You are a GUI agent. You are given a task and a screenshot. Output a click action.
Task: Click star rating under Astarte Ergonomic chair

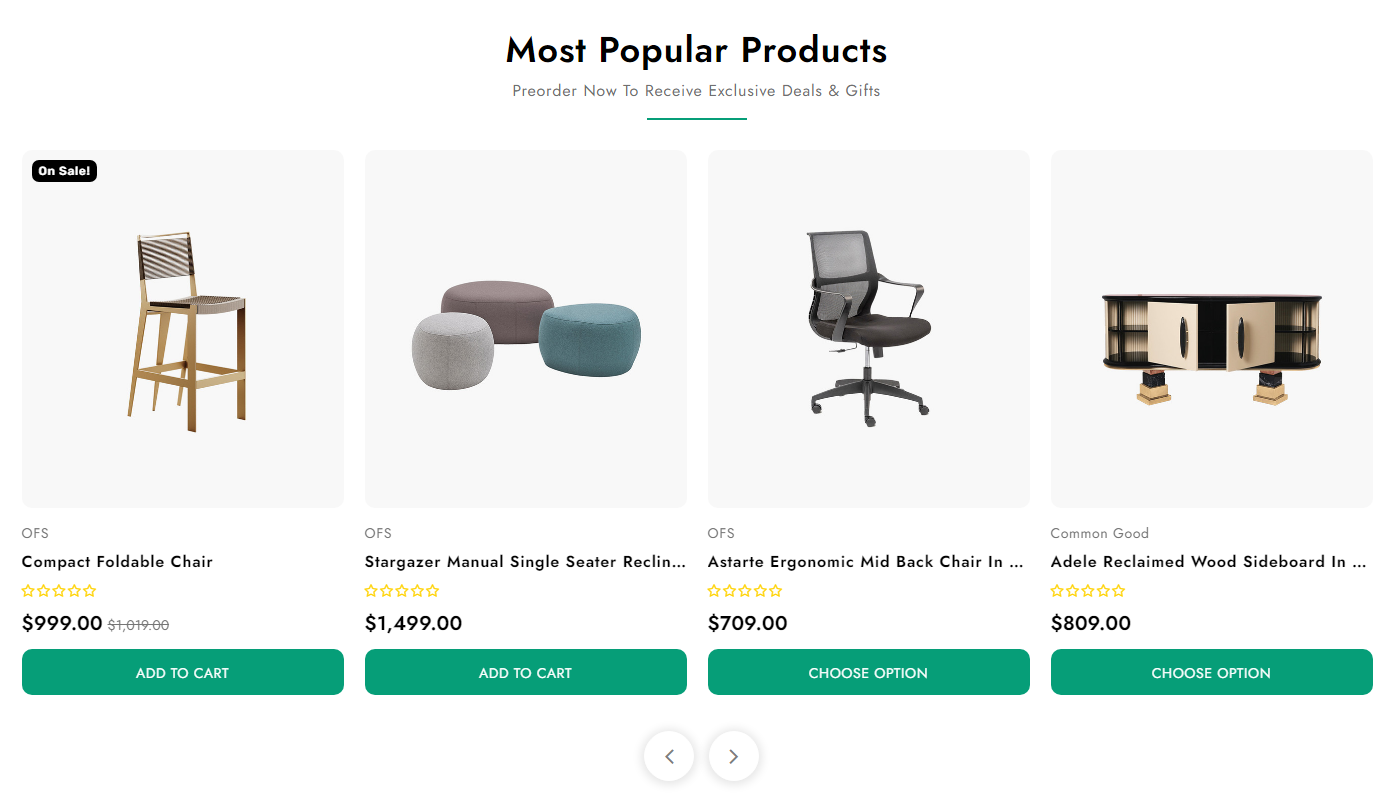tap(745, 591)
